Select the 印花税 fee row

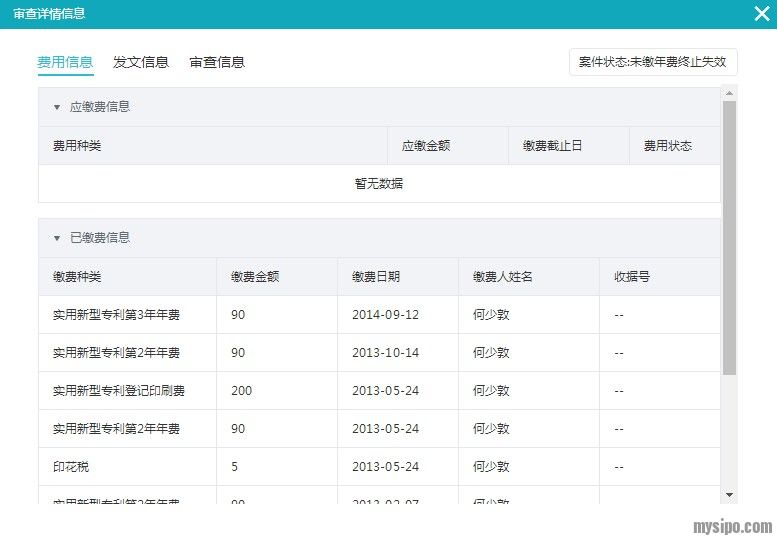[71, 467]
